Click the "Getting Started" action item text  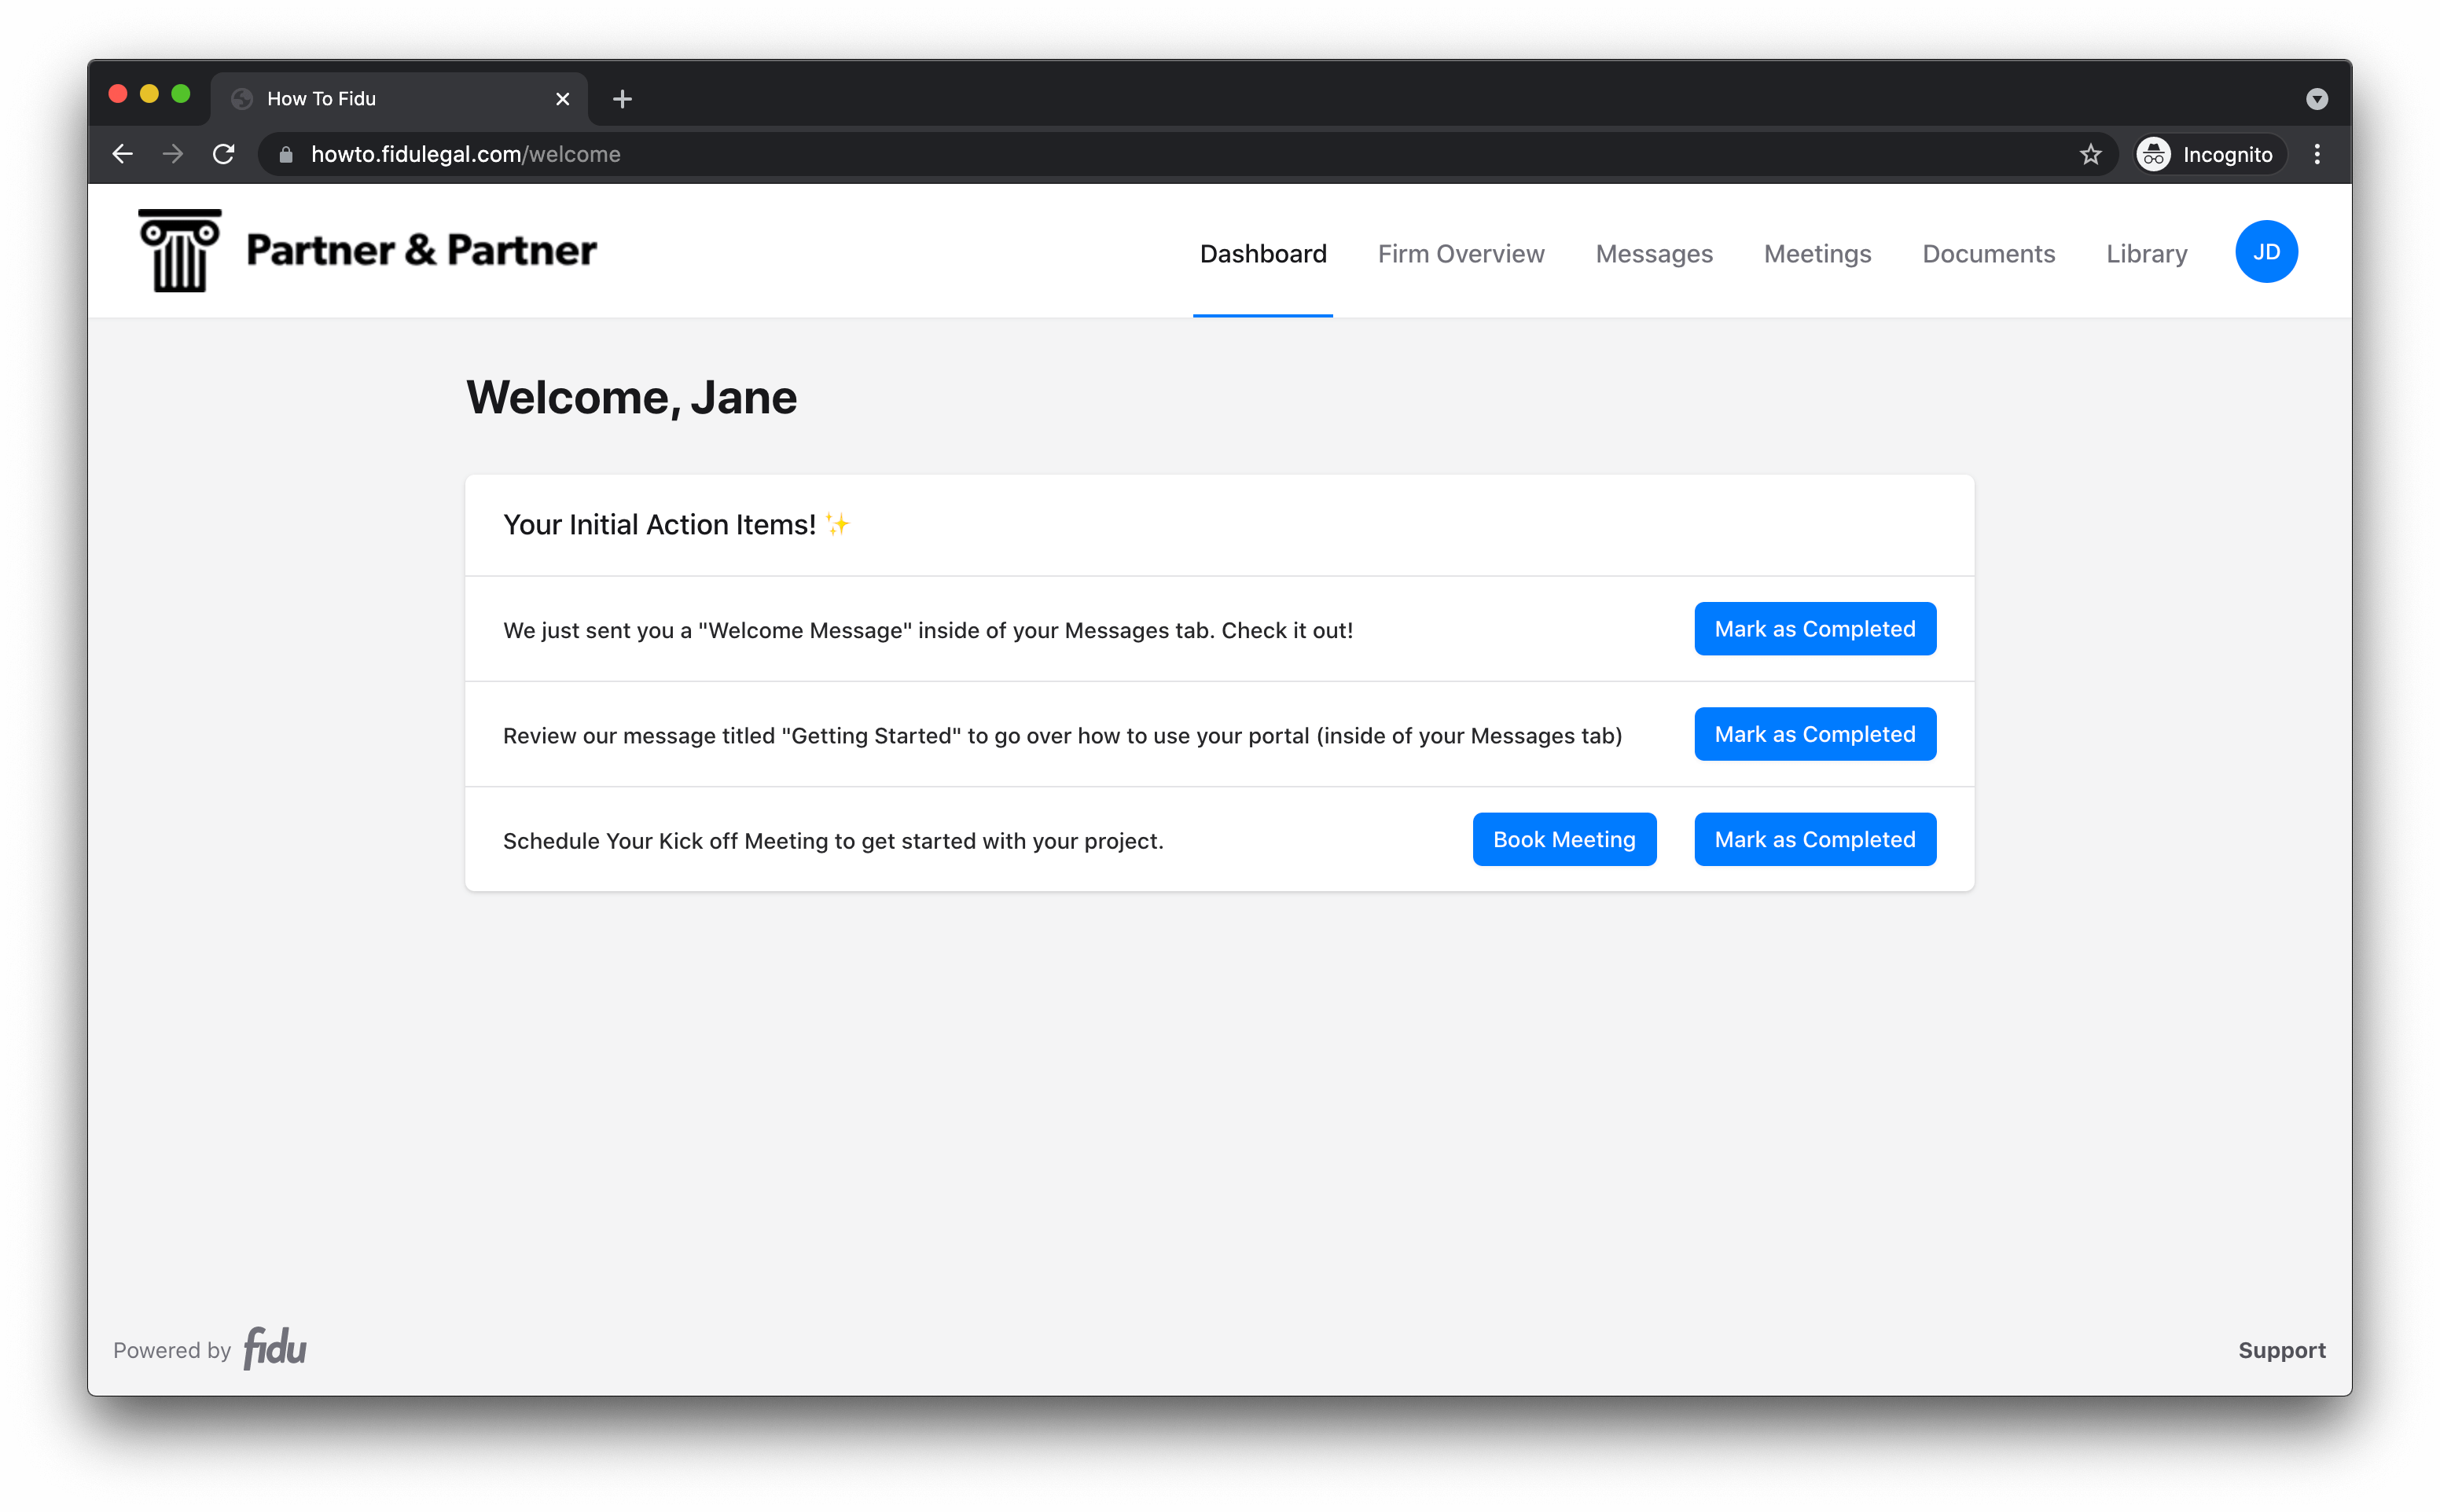click(1062, 736)
